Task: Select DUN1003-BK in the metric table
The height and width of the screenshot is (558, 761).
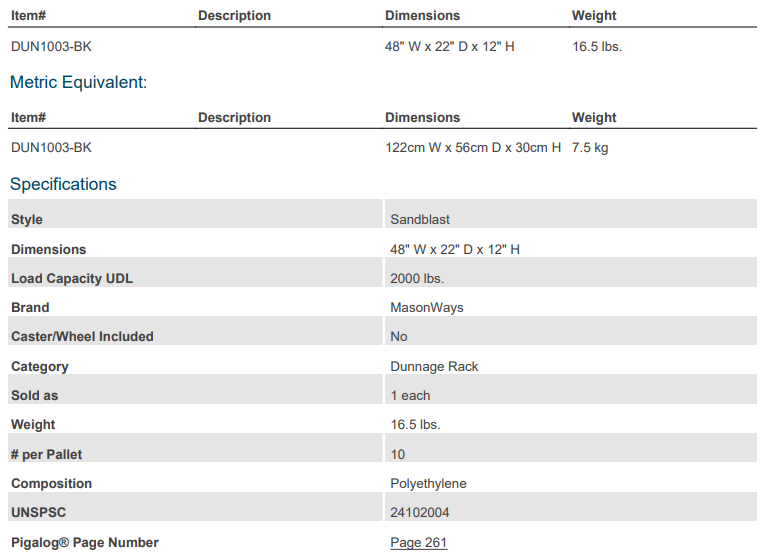Action: [51, 148]
